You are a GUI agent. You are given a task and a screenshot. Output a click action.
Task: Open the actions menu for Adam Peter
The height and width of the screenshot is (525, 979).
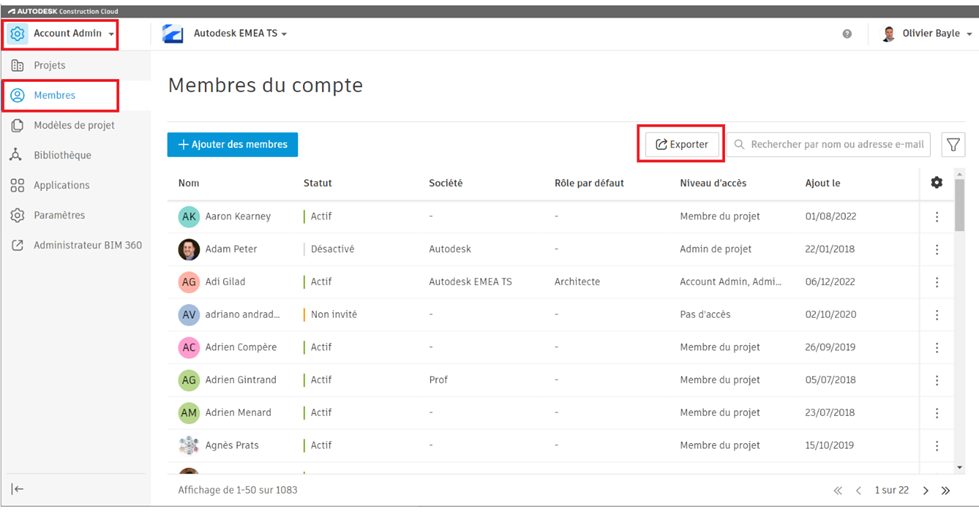(937, 249)
